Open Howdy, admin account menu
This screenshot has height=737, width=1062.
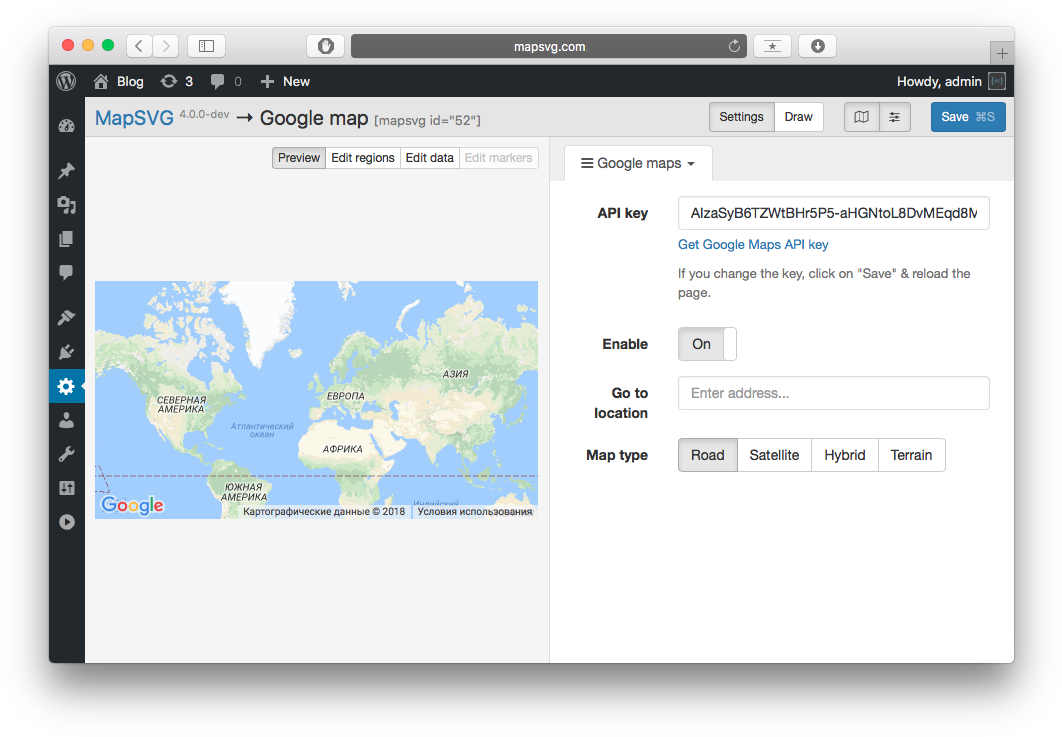[x=951, y=81]
